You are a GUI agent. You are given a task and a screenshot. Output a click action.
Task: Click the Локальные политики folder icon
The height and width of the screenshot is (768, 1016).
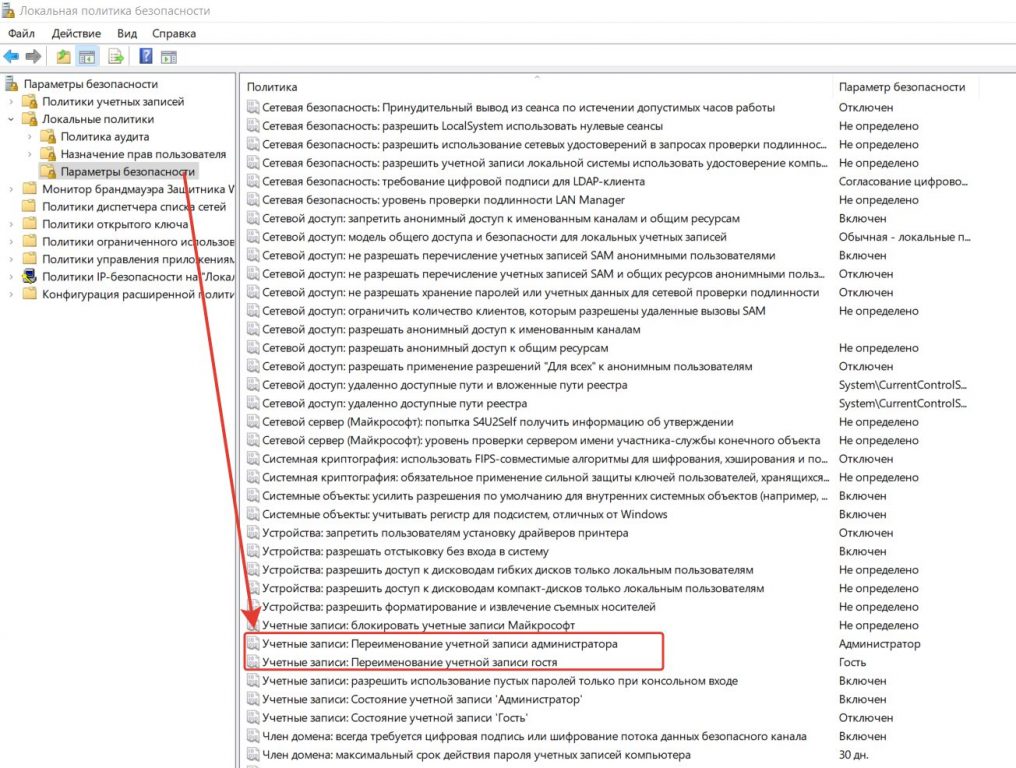point(29,119)
